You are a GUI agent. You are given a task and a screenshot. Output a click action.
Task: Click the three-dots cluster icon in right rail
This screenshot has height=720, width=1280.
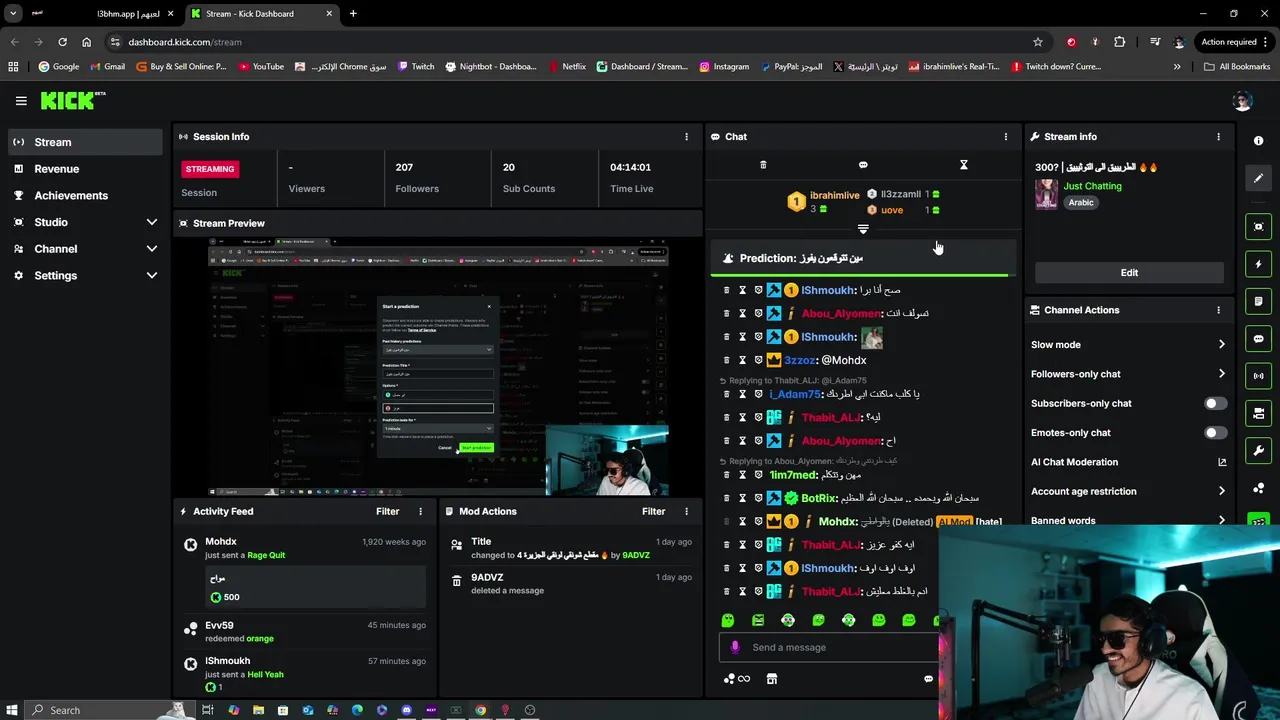pyautogui.click(x=1259, y=488)
